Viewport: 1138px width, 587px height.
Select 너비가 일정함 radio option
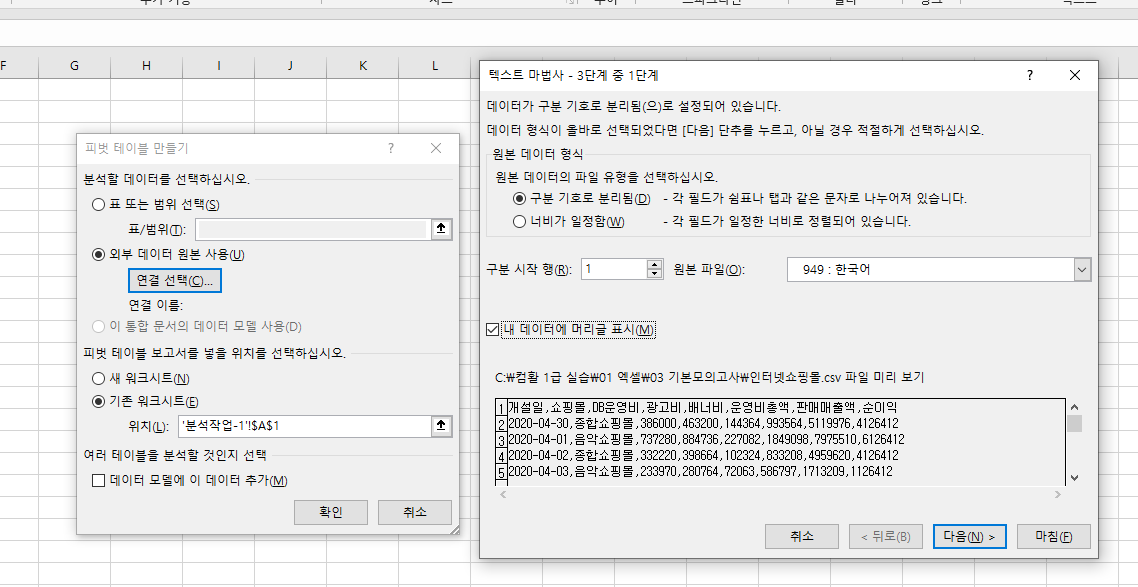[519, 221]
